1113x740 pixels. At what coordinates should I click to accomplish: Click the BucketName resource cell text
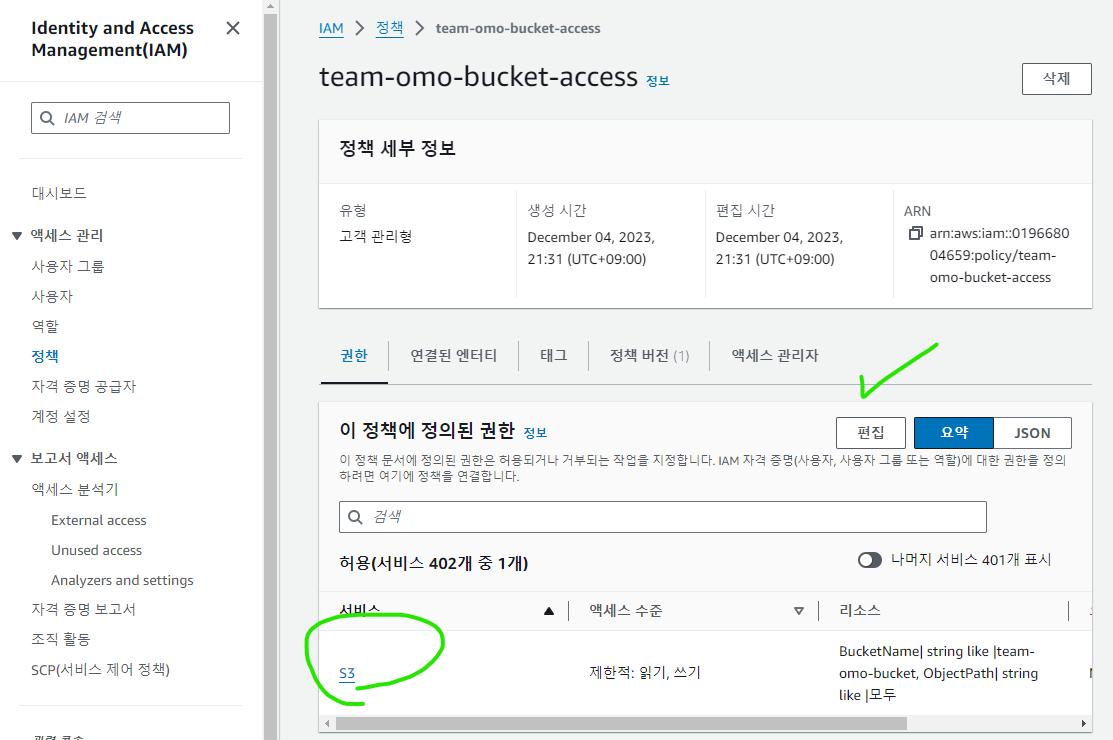[x=938, y=673]
